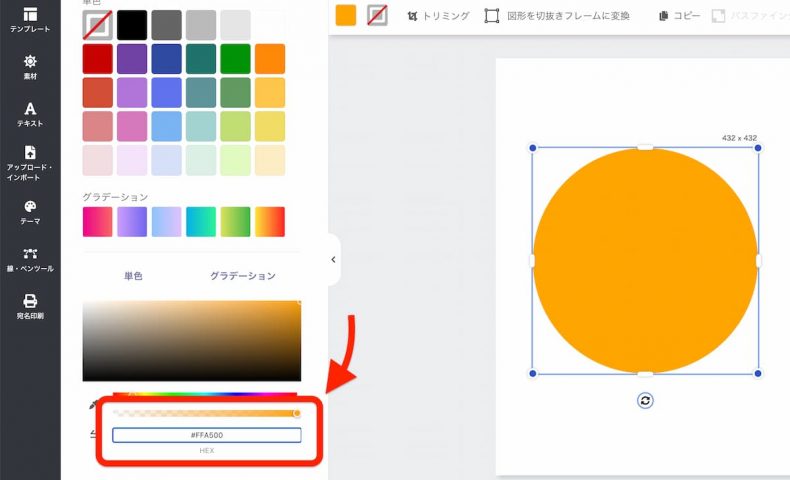Image resolution: width=790 pixels, height=480 pixels.
Task: Open the 宛名印刷 printing panel
Action: (30, 306)
